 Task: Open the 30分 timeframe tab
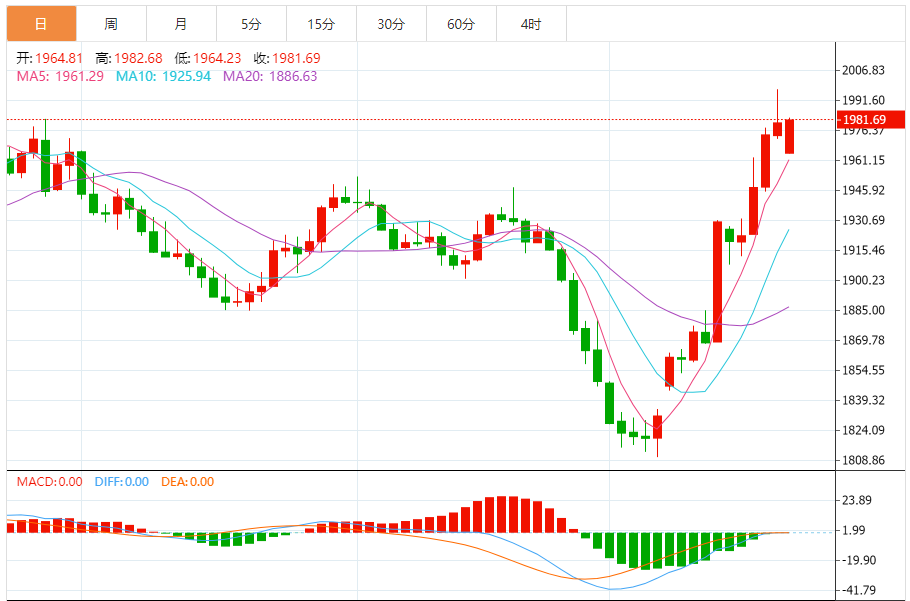pos(391,24)
